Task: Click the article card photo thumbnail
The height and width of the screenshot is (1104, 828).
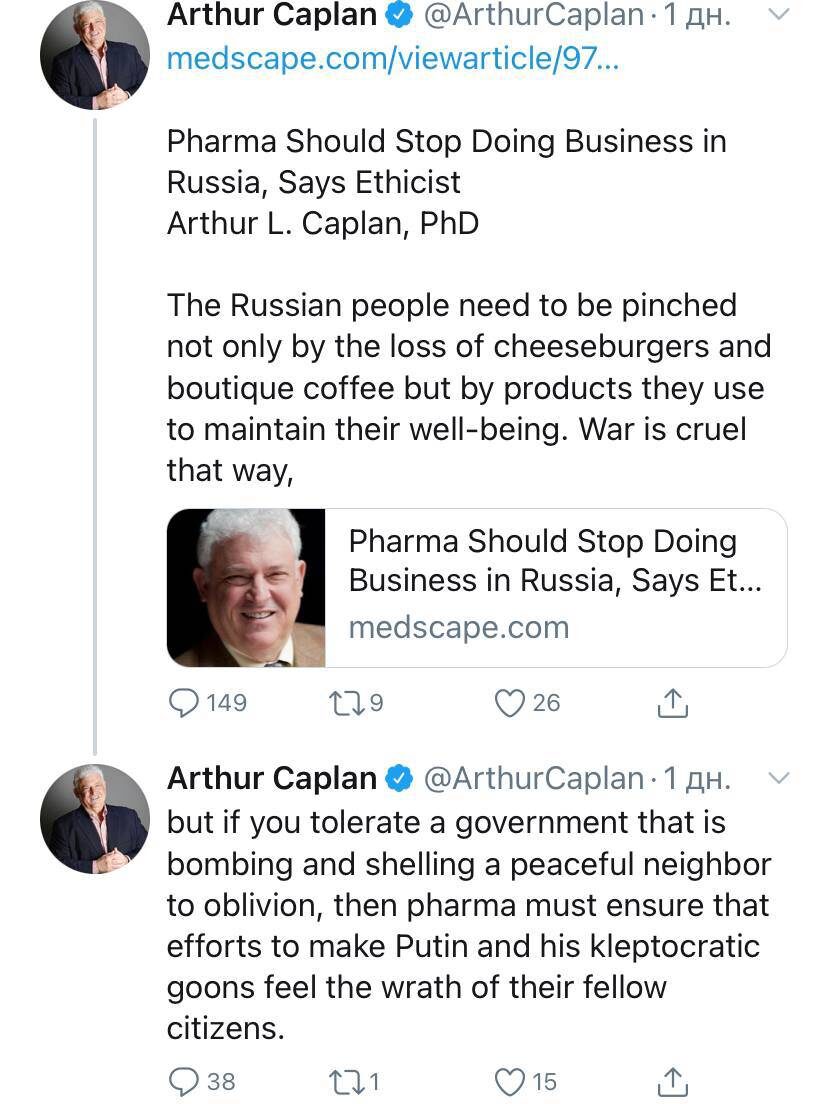Action: coord(247,587)
